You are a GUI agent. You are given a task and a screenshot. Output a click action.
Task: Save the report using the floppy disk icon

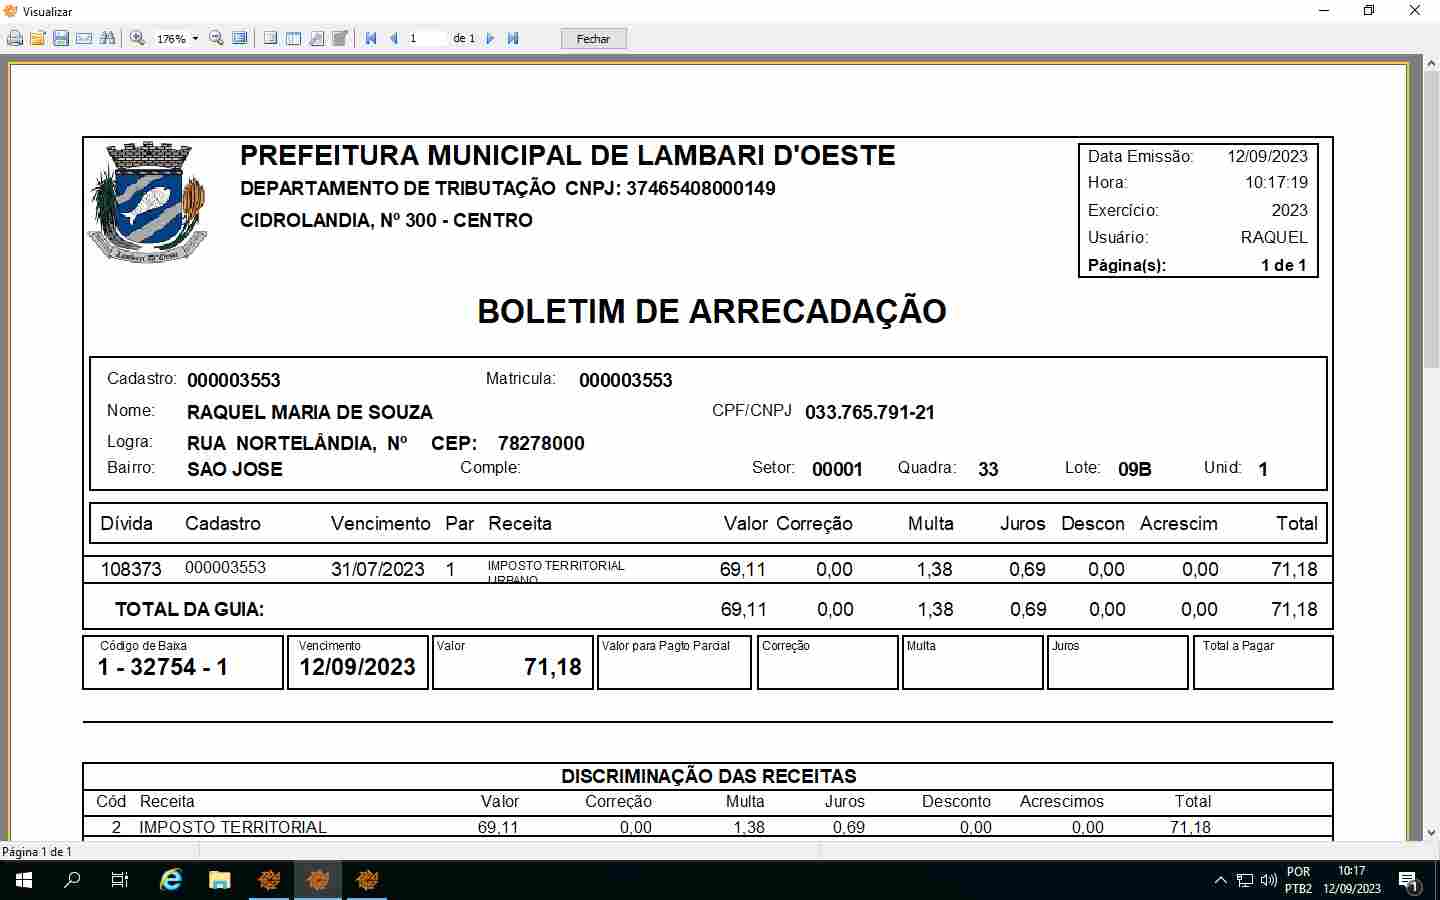coord(61,39)
